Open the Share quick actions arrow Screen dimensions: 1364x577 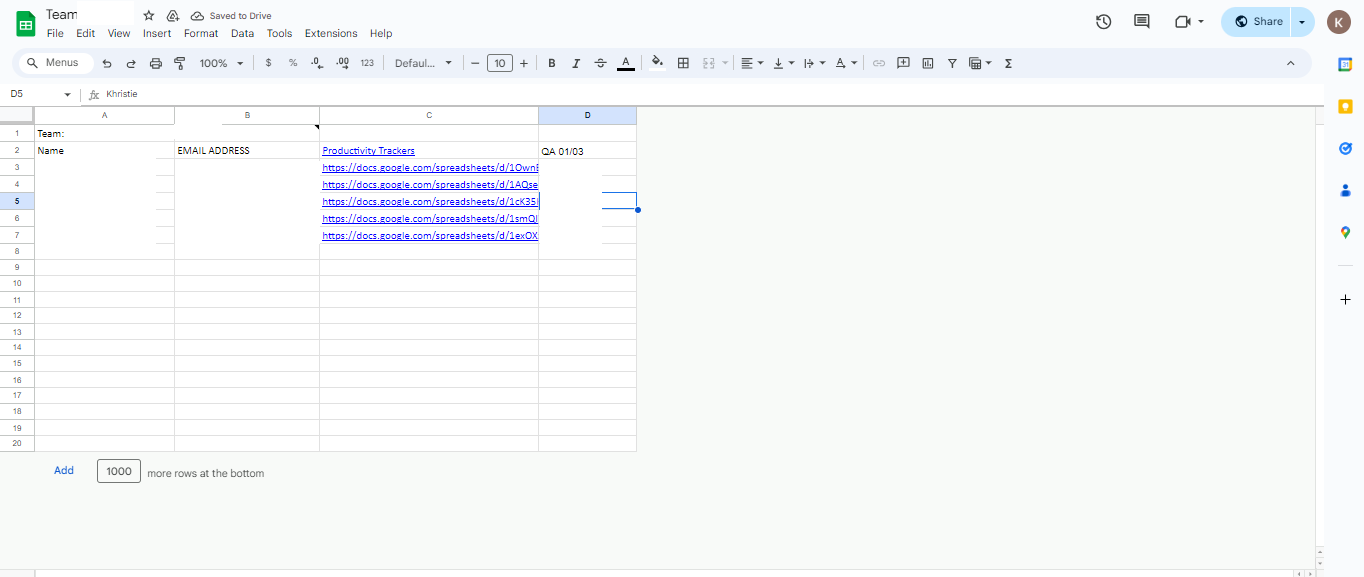(1302, 21)
